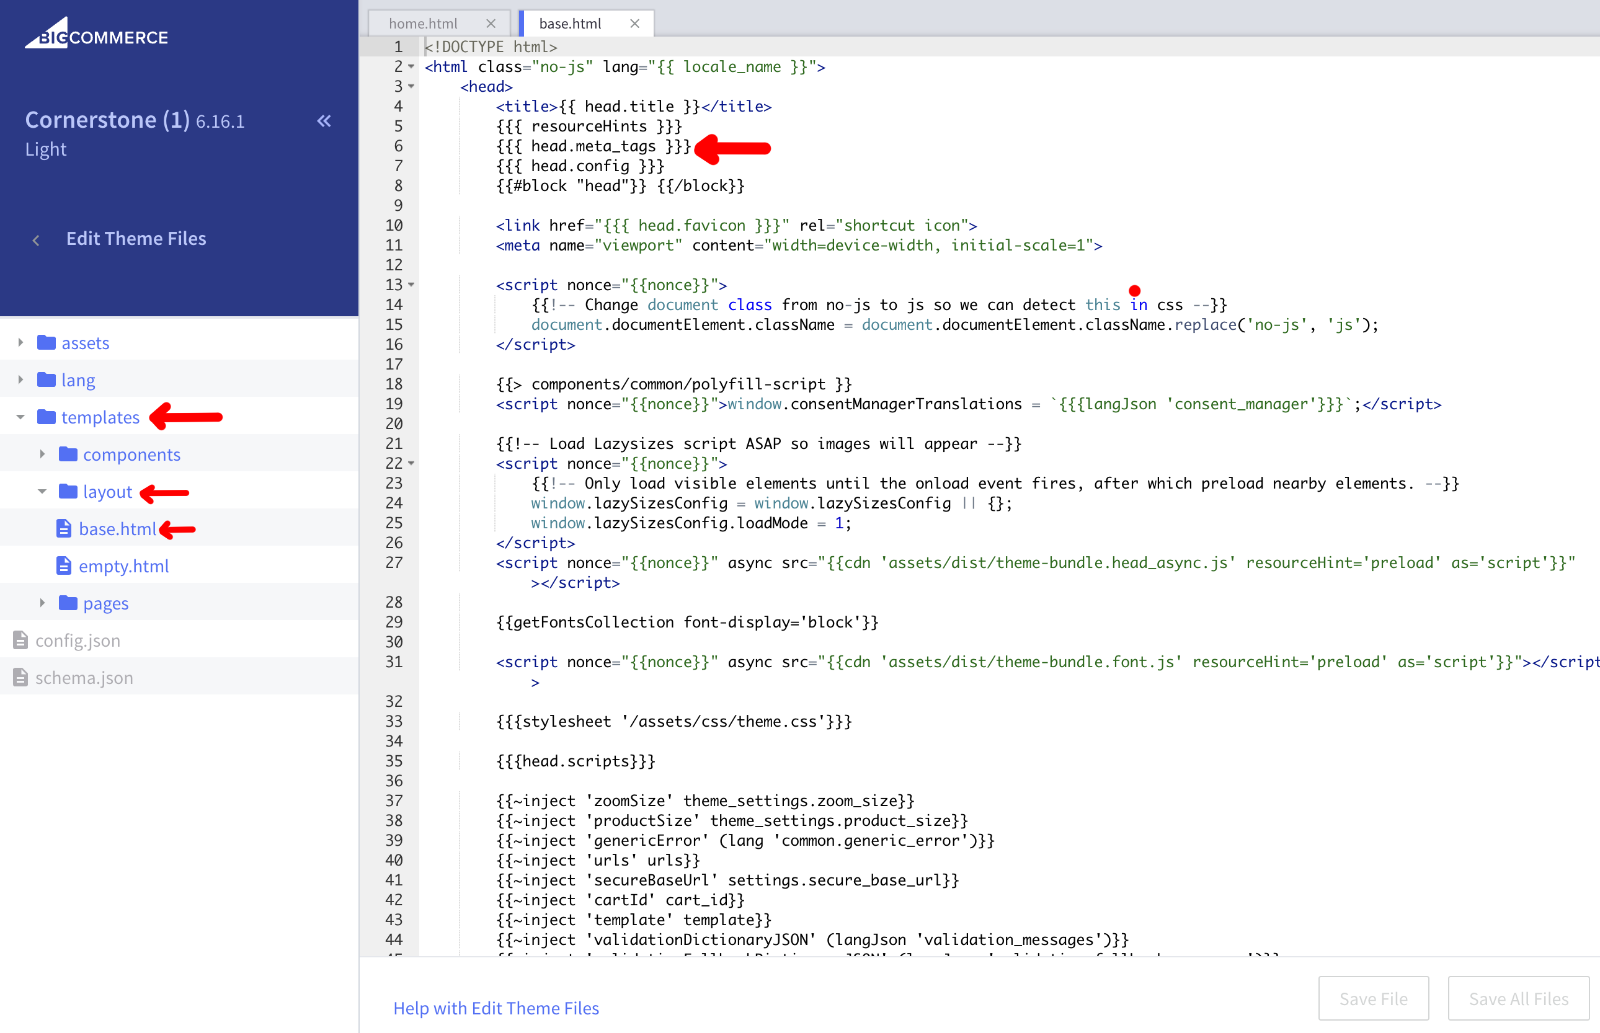Click the Cornerstone (1) theme title
Screen dimensions: 1600x1033
pyautogui.click(x=107, y=120)
